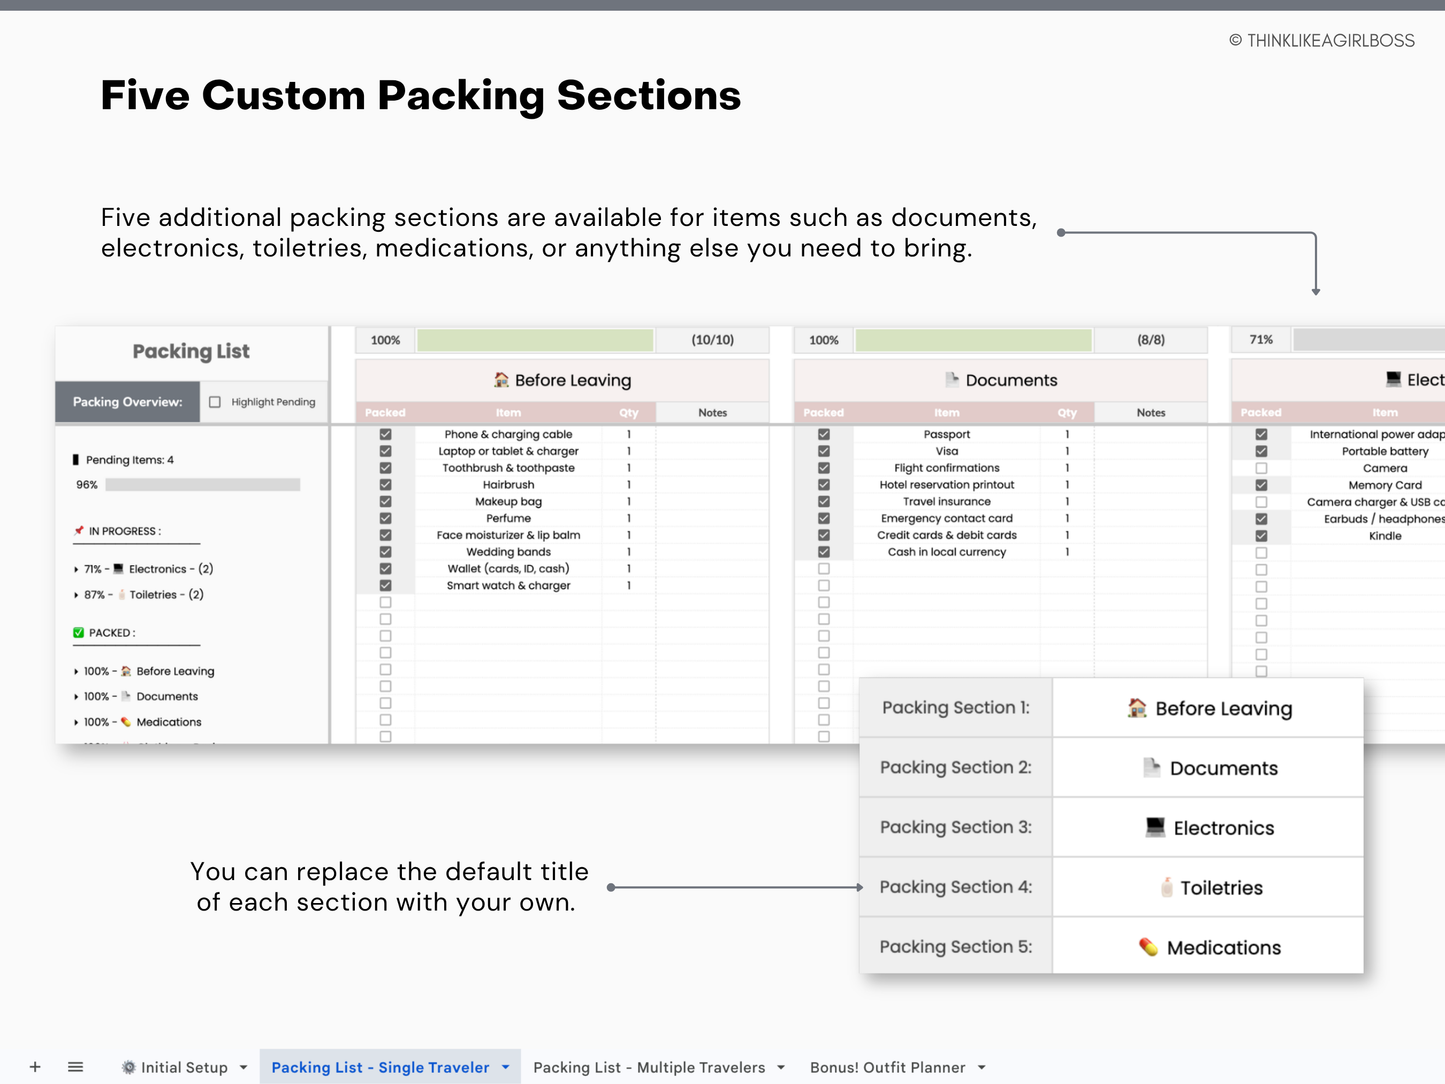Click Notes header in Documents section
Image resolution: width=1445 pixels, height=1084 pixels.
[x=1151, y=412]
